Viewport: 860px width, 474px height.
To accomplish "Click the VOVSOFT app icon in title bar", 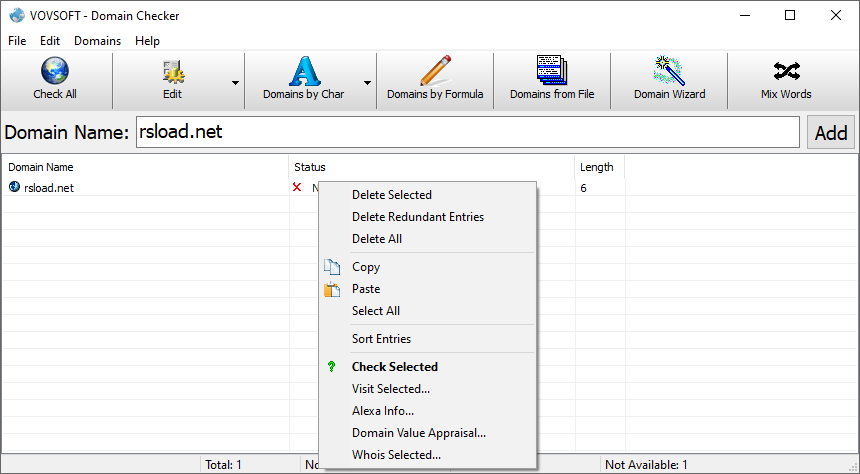I will pyautogui.click(x=17, y=15).
